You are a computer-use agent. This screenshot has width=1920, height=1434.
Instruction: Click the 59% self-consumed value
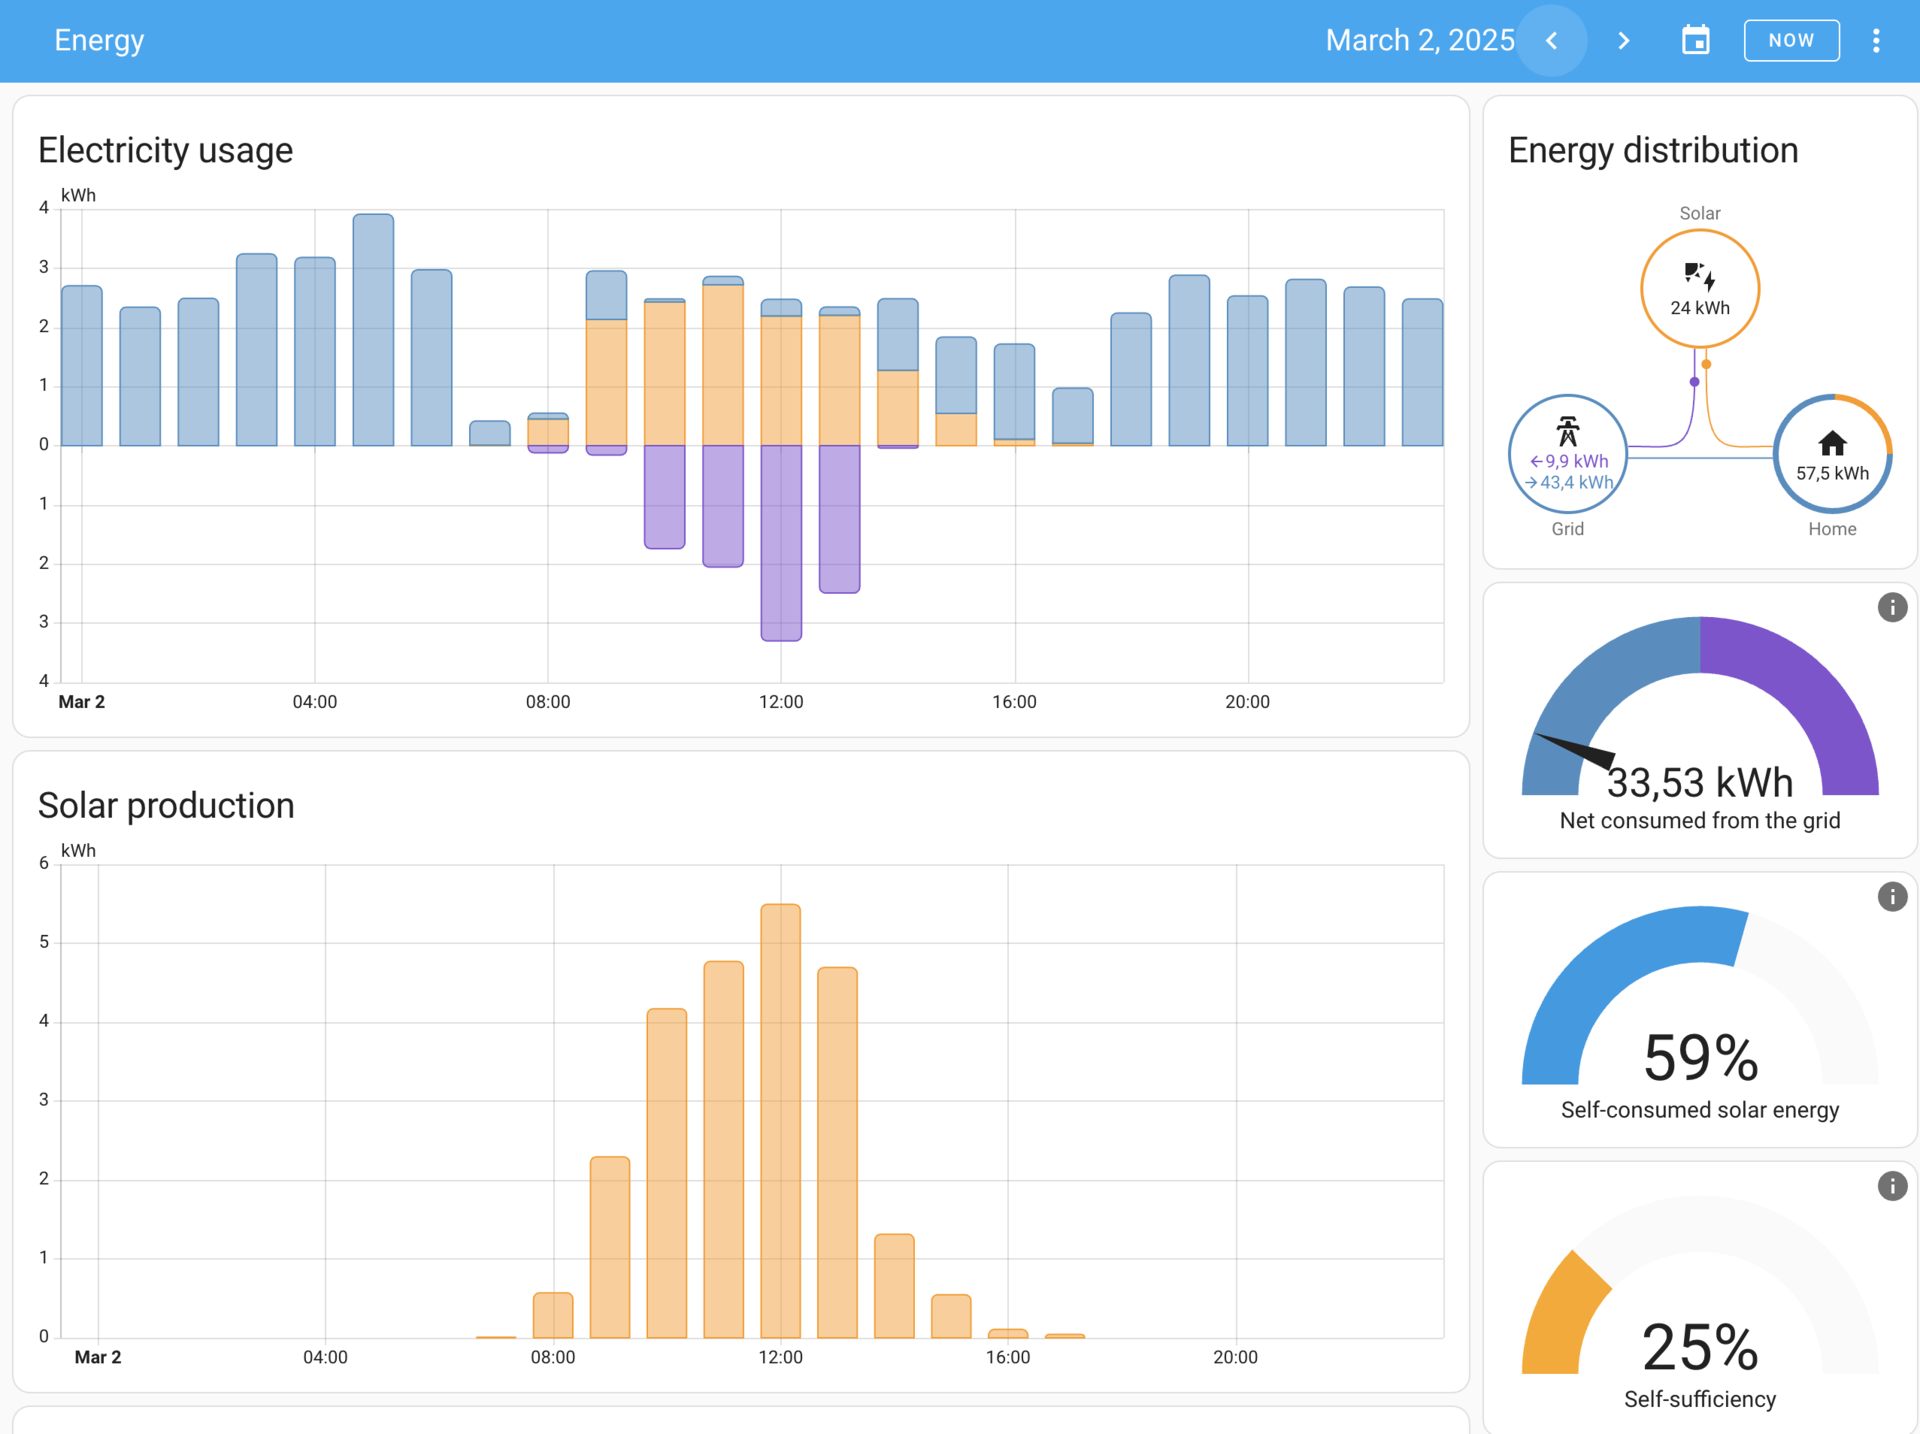click(x=1700, y=1058)
